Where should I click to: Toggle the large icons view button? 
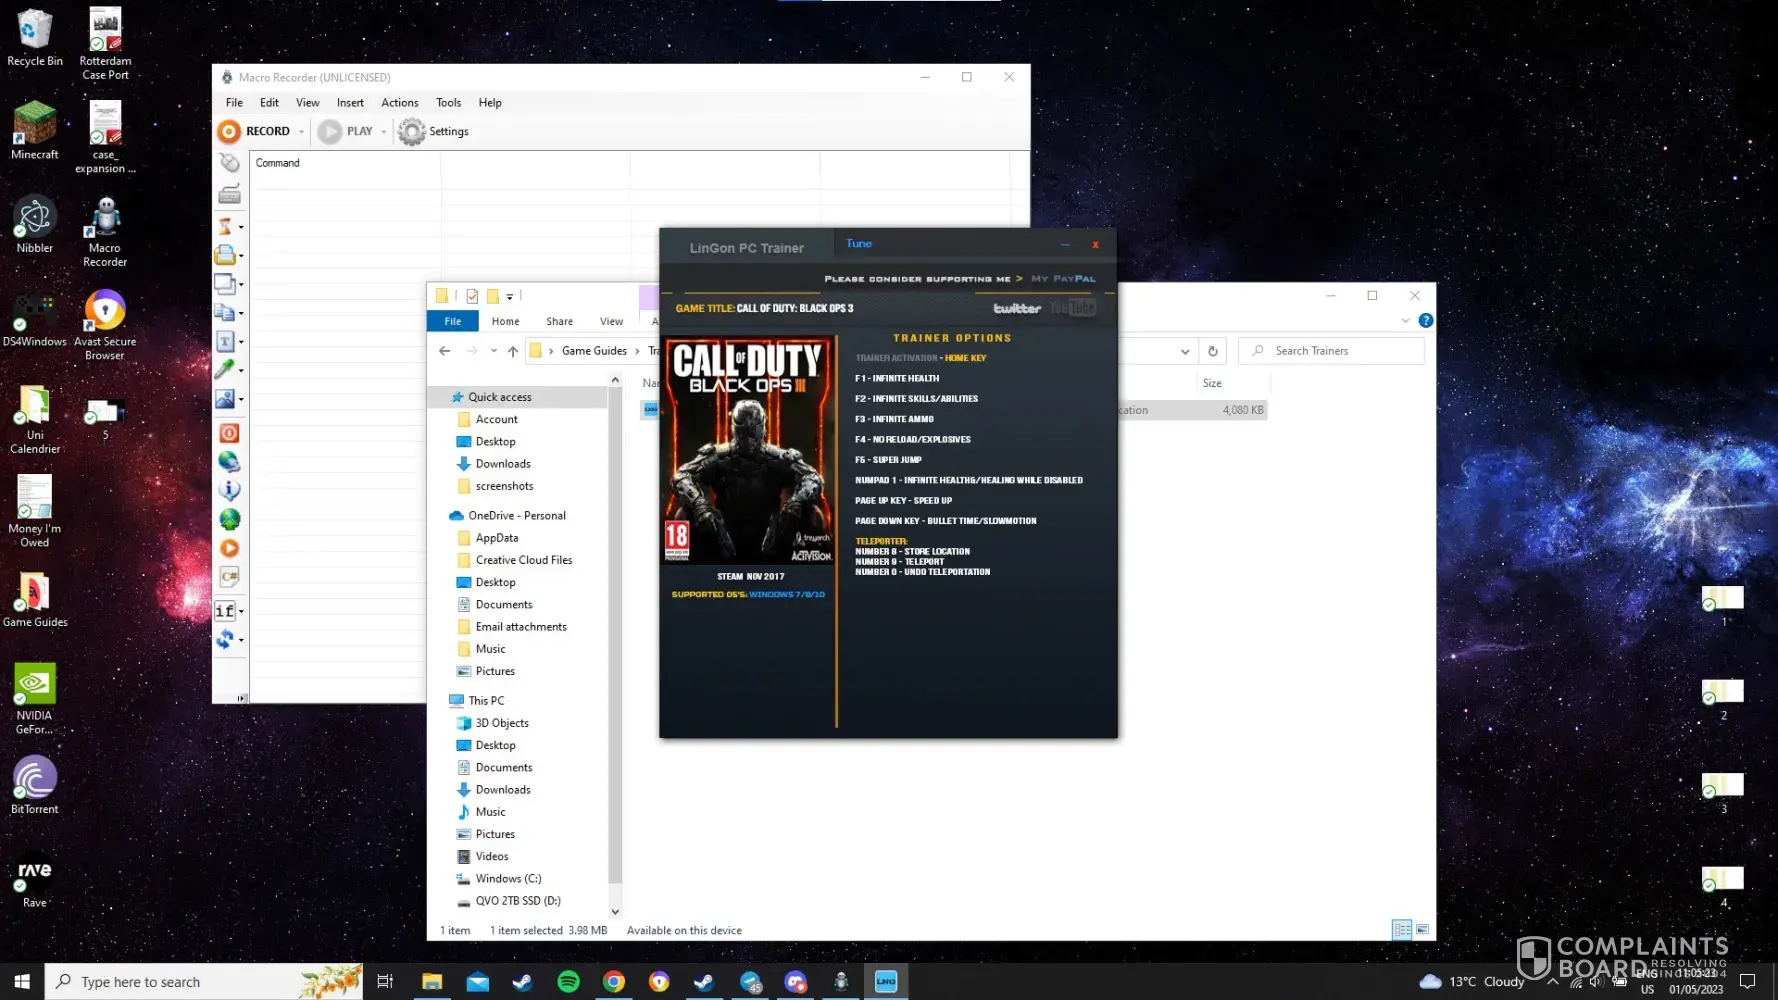[x=1422, y=930]
